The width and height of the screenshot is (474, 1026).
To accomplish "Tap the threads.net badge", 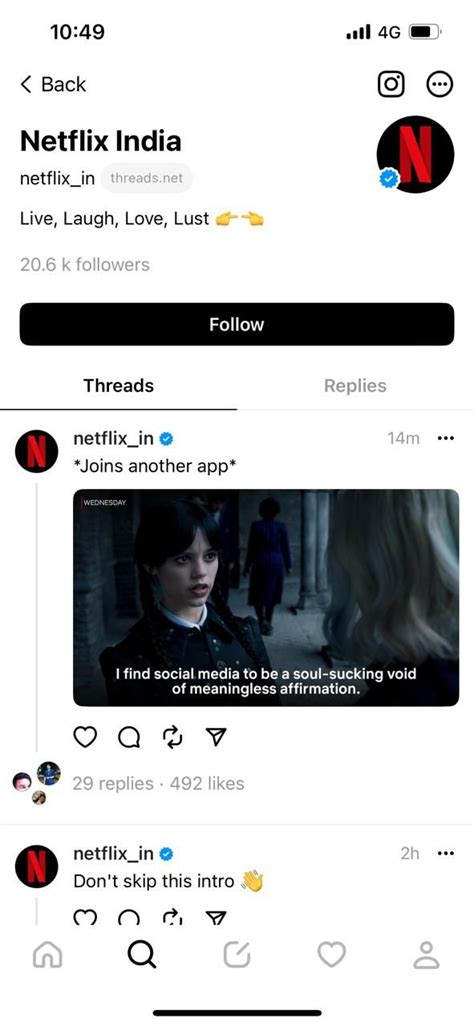I will pyautogui.click(x=147, y=178).
